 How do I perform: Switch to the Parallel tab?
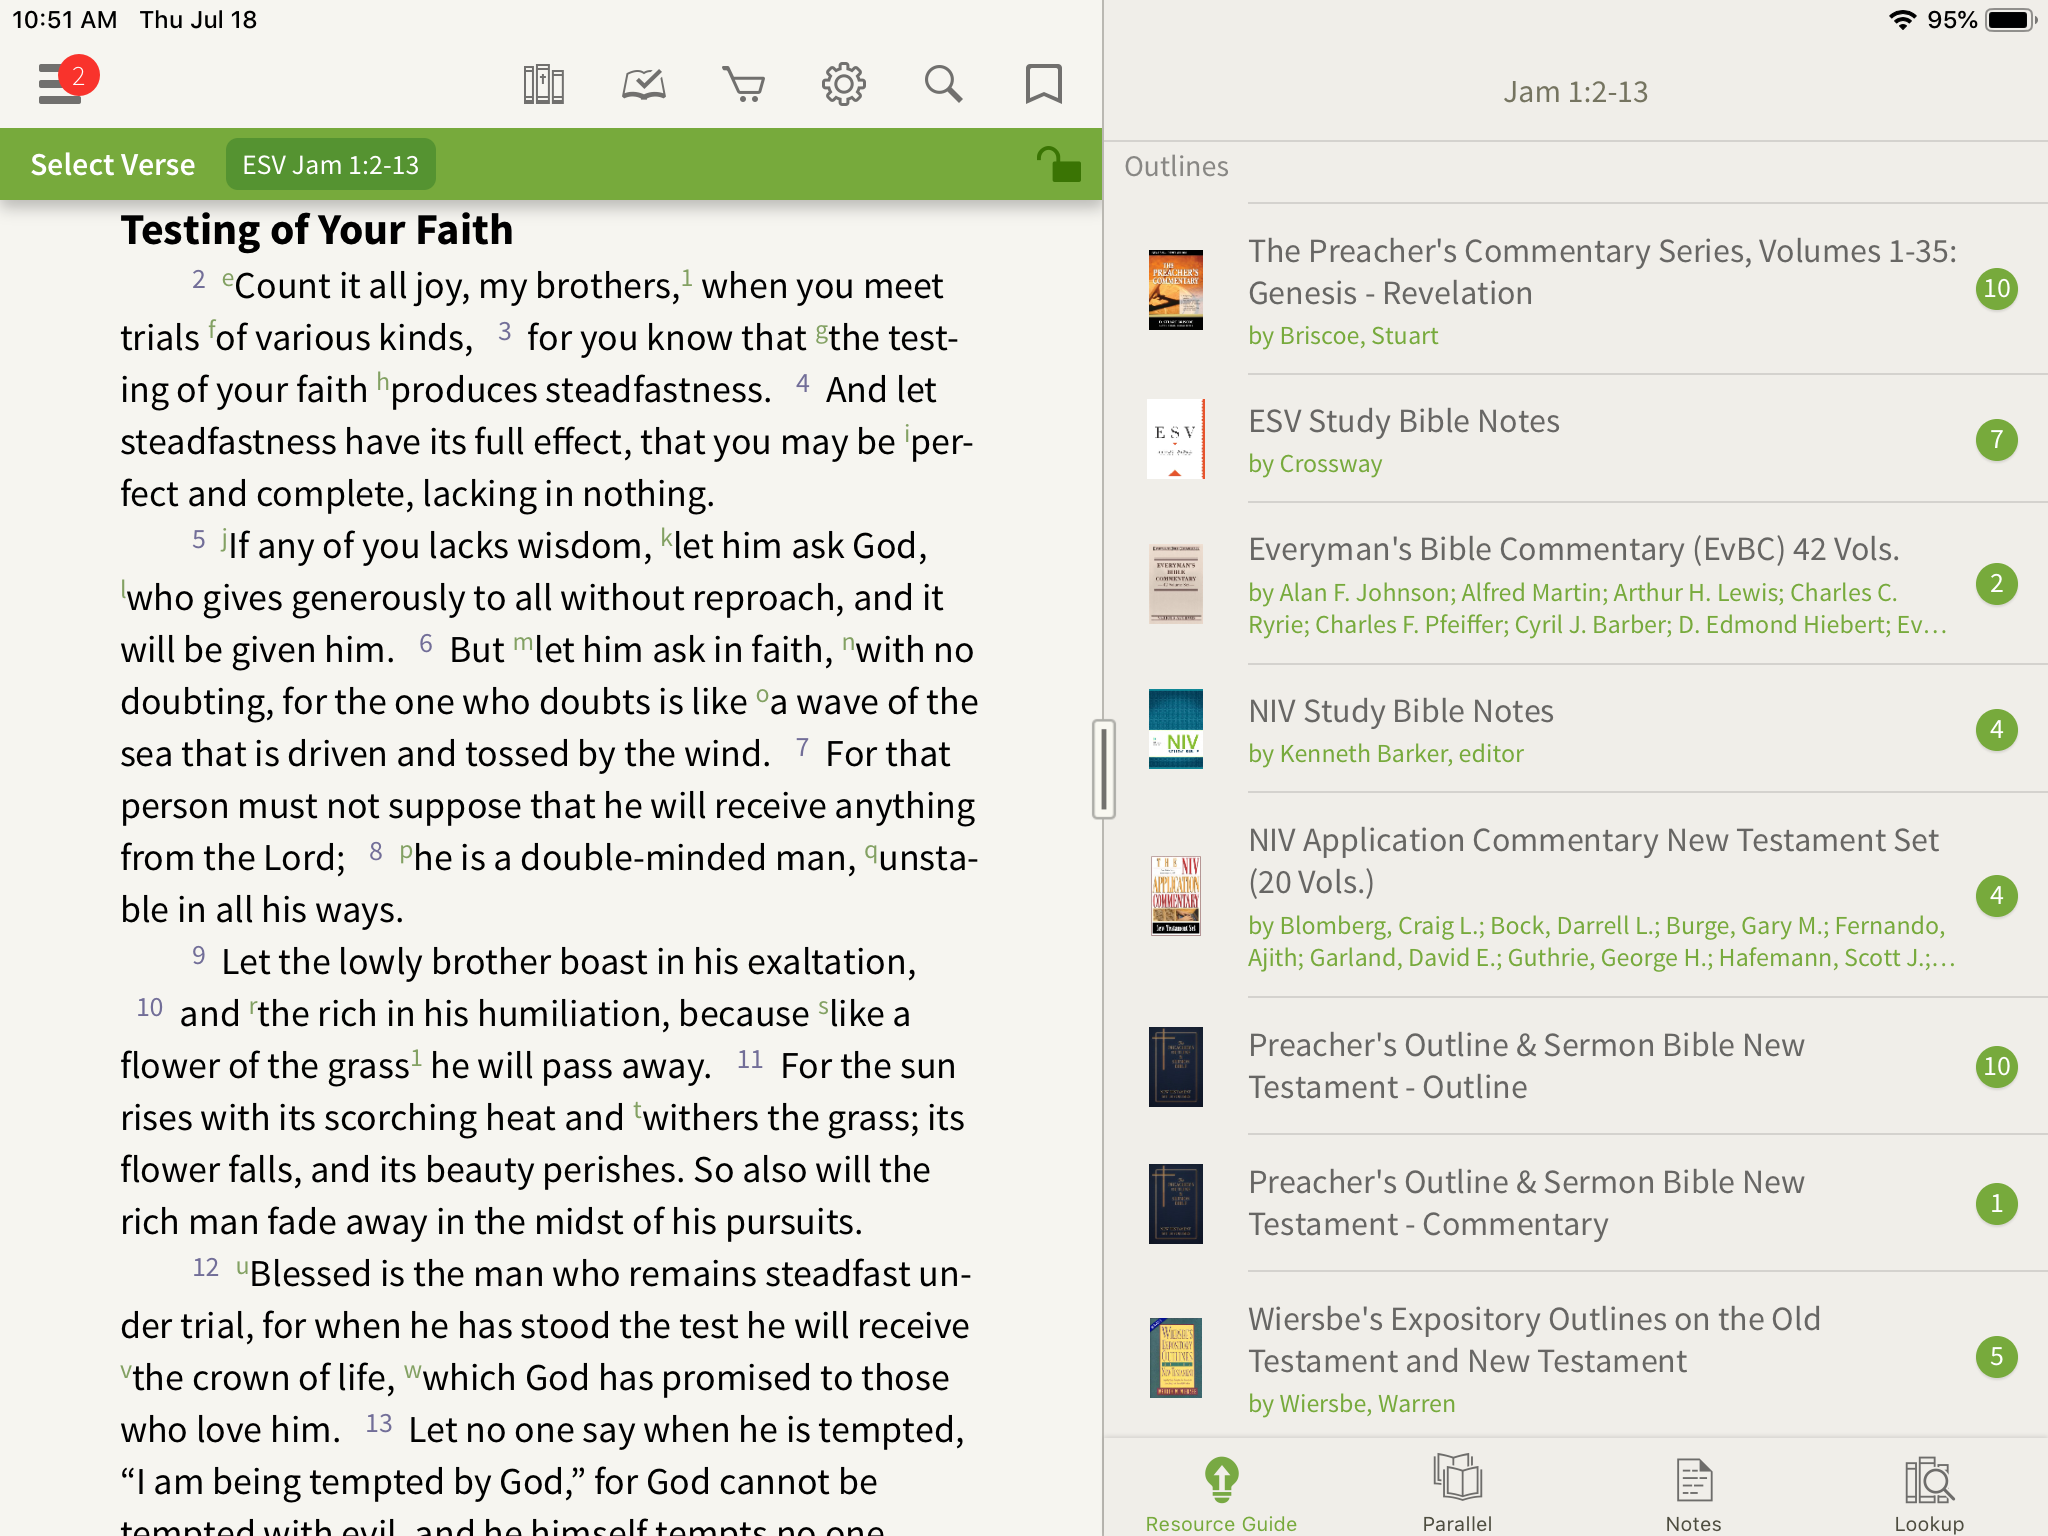[x=1457, y=1494]
